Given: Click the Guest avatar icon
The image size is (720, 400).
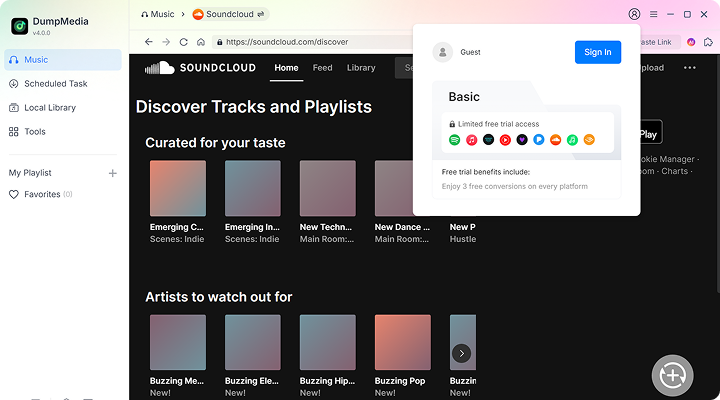Looking at the screenshot, I should [443, 52].
